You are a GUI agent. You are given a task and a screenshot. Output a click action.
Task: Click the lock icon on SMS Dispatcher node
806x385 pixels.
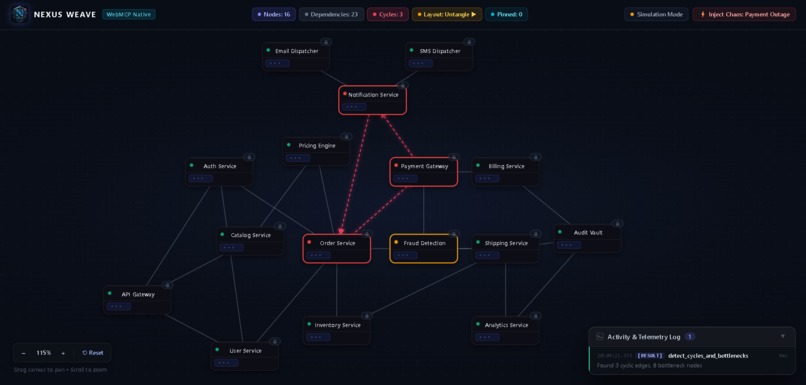click(x=469, y=42)
